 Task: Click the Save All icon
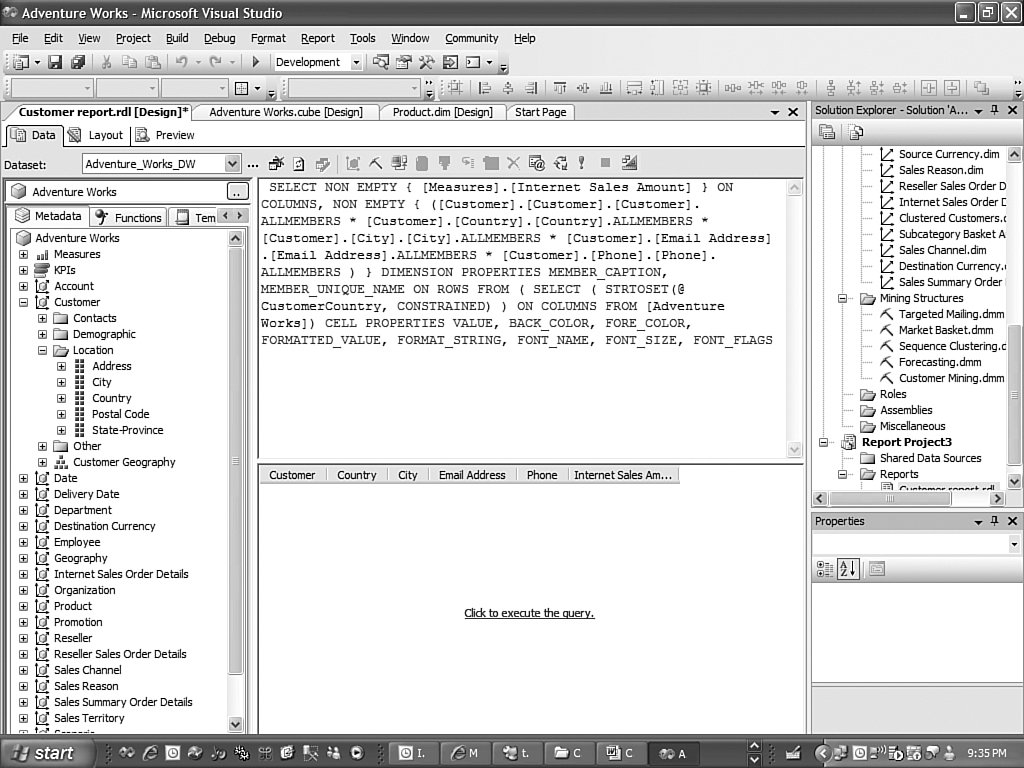[78, 62]
